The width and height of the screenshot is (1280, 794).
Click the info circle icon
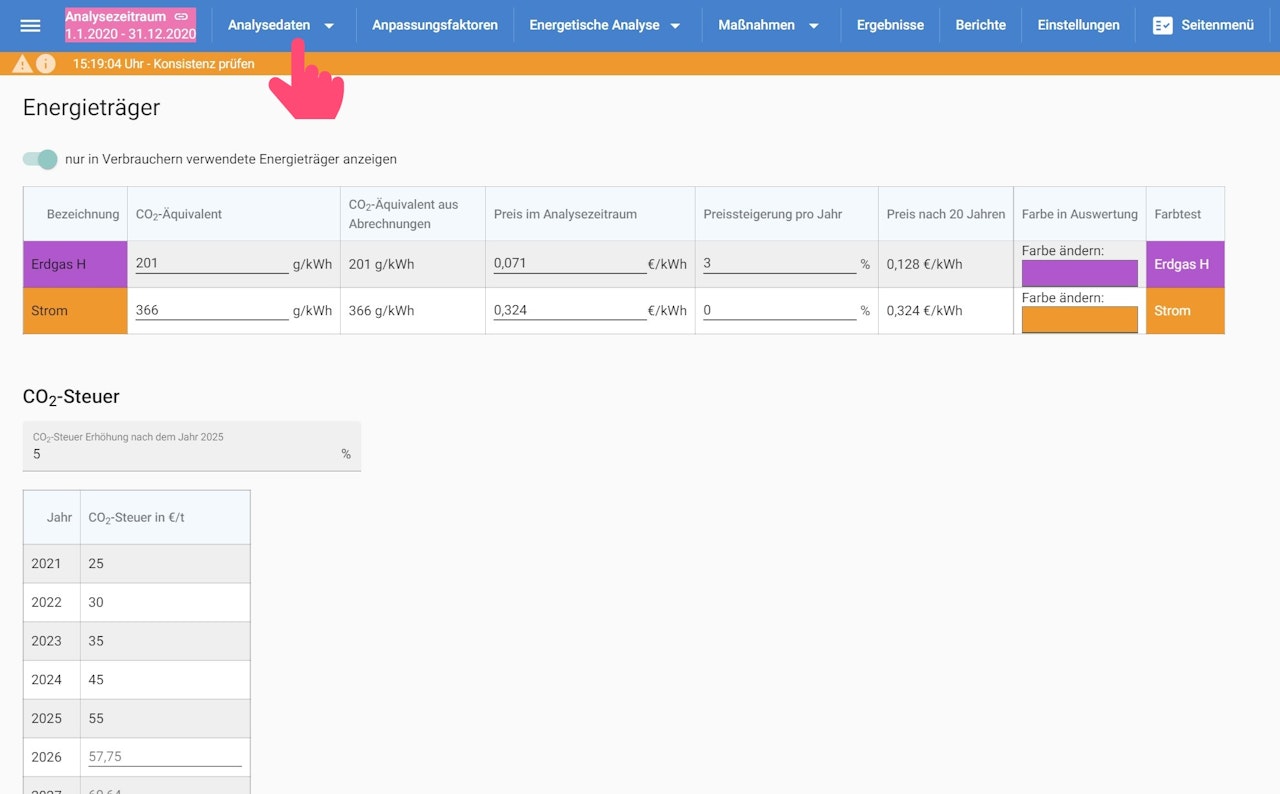(46, 64)
